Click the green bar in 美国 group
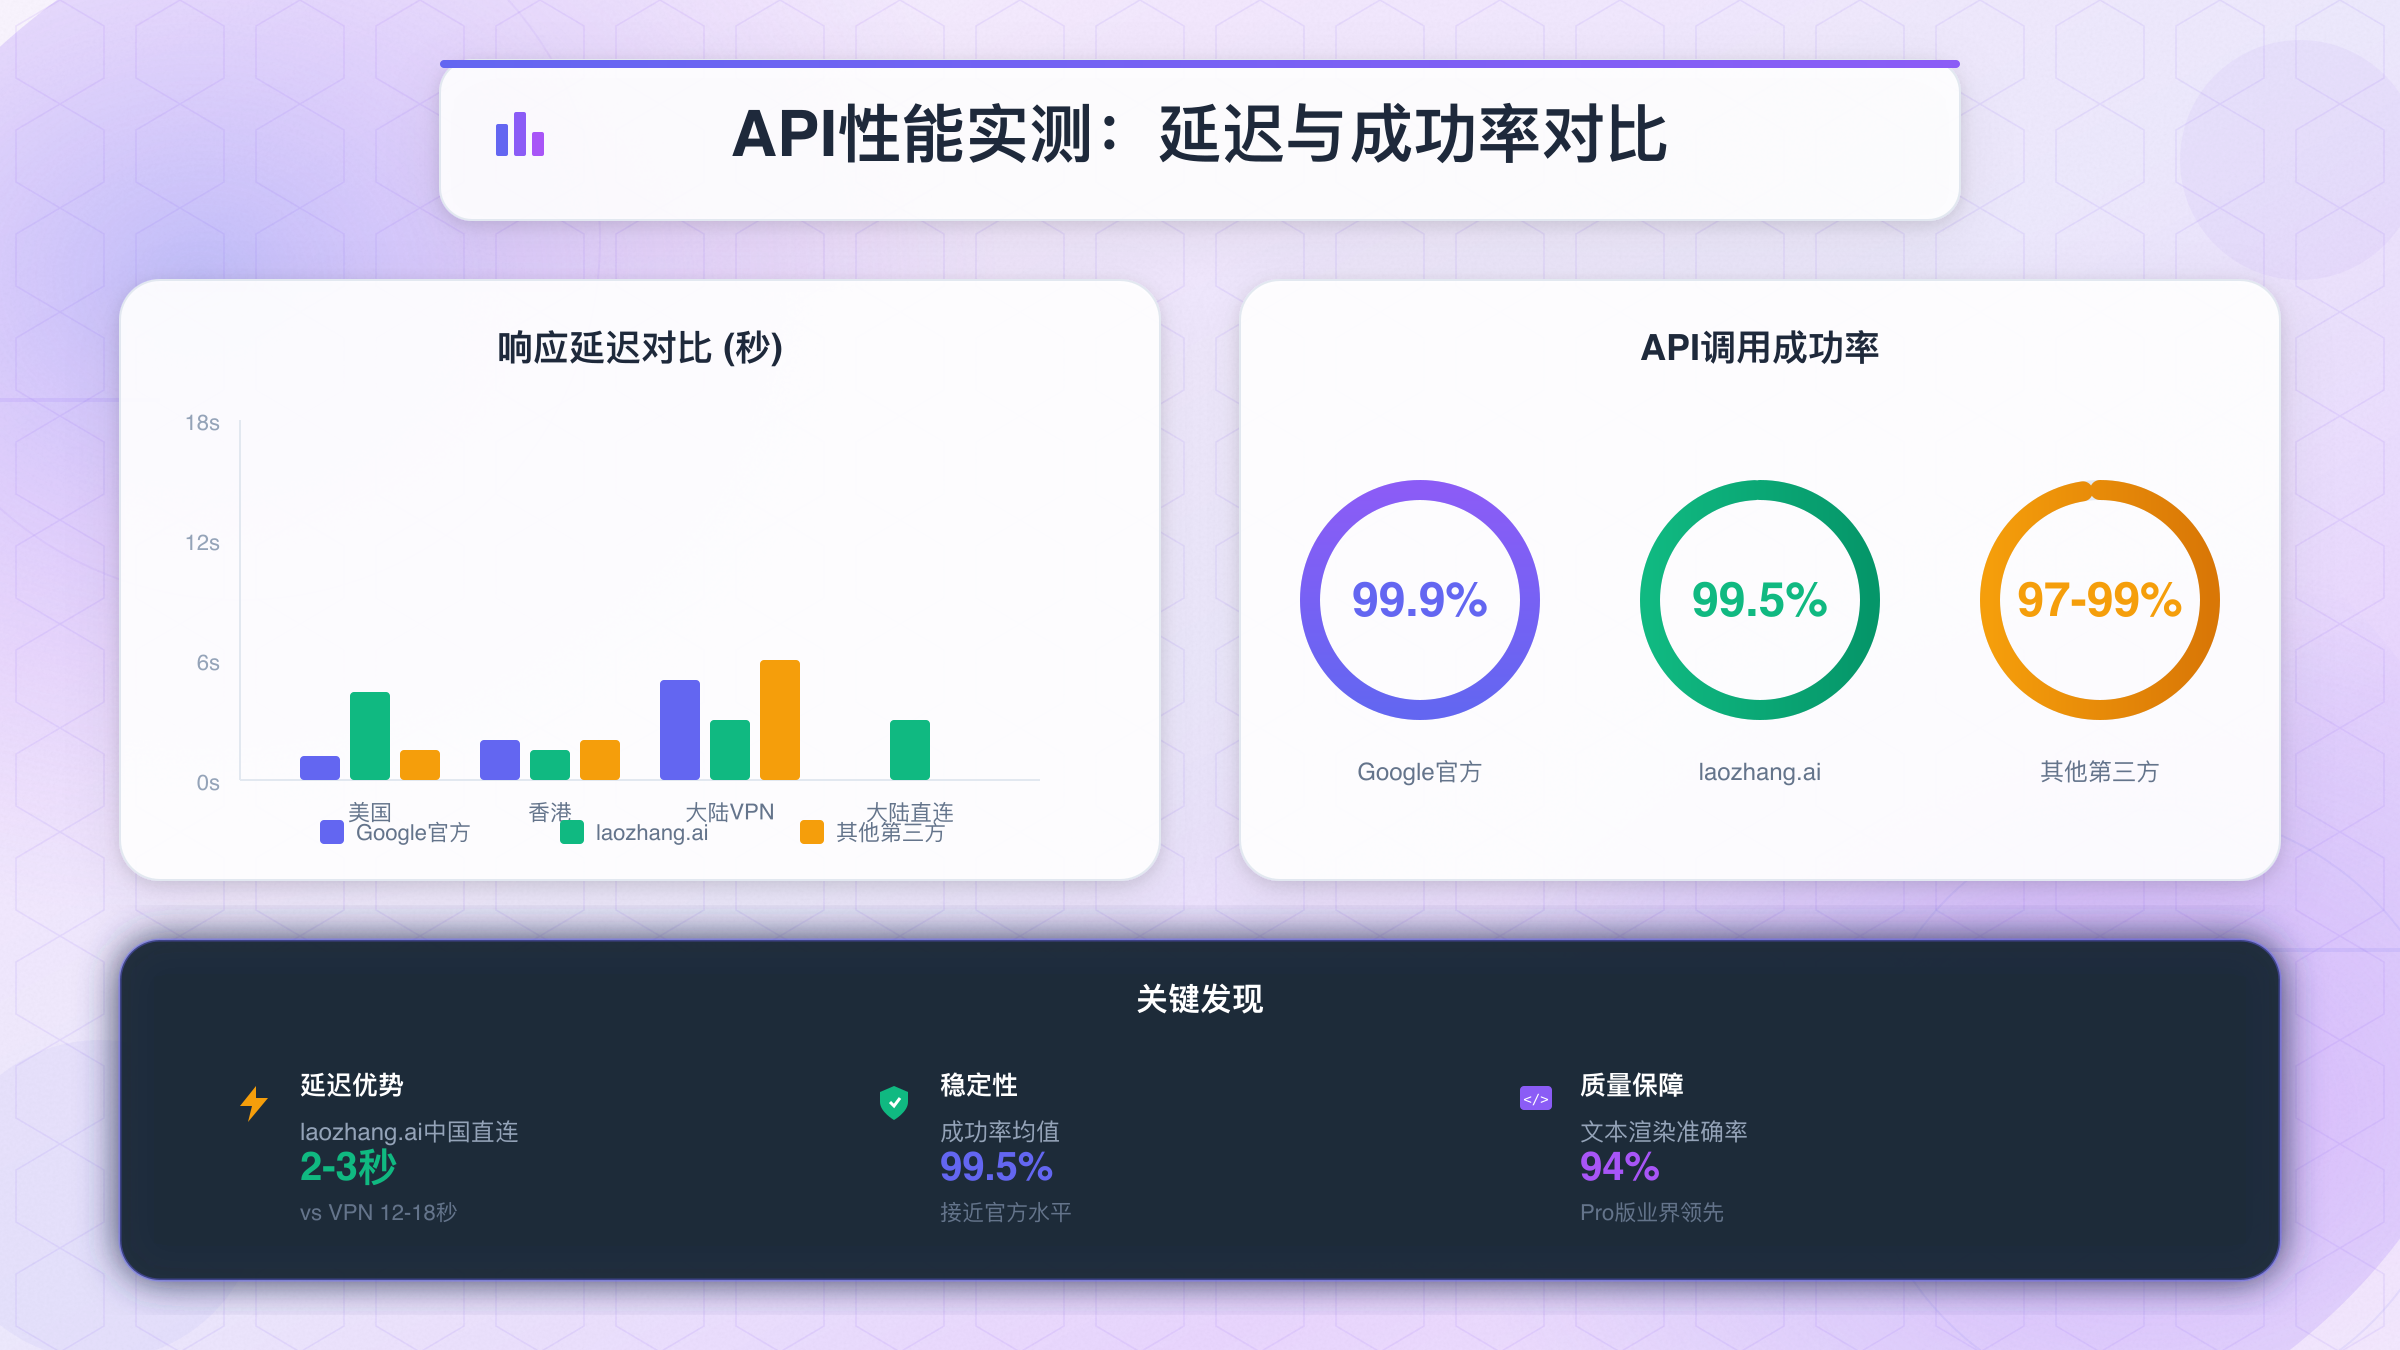Viewport: 2400px width, 1350px height. click(x=369, y=736)
